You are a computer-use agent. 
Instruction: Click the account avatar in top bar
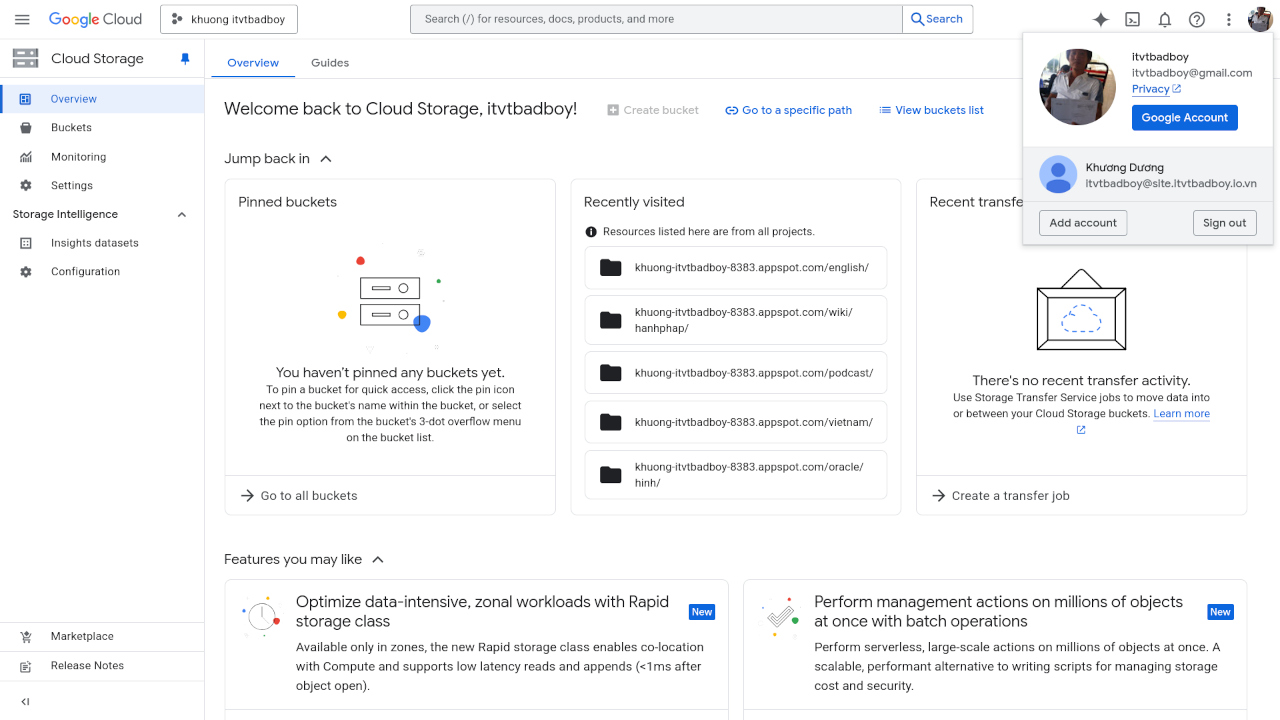pos(1259,19)
